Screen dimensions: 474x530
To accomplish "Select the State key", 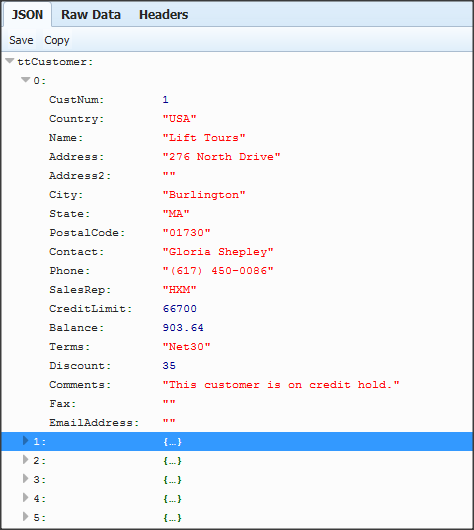I will (x=70, y=214).
